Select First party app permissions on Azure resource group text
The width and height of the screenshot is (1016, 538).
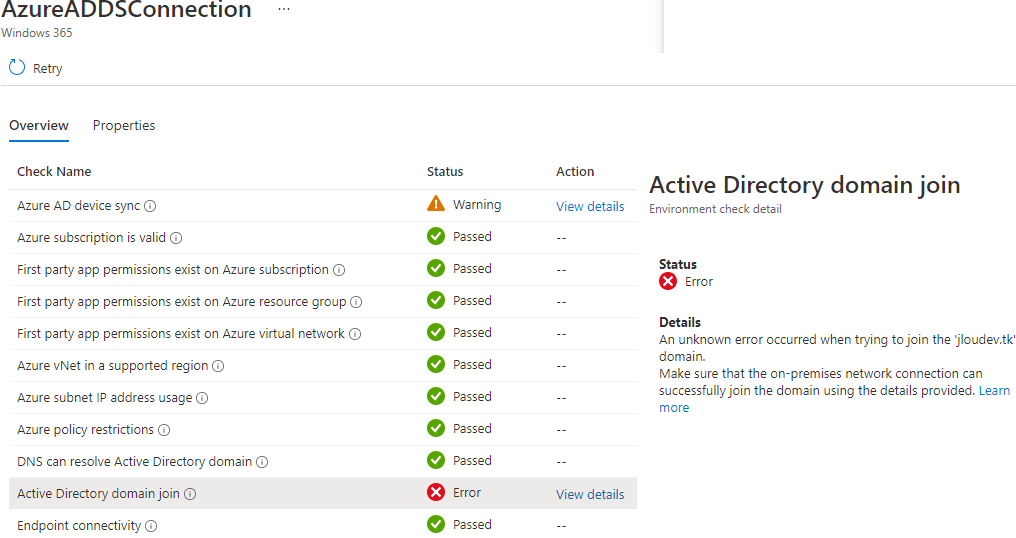click(181, 301)
